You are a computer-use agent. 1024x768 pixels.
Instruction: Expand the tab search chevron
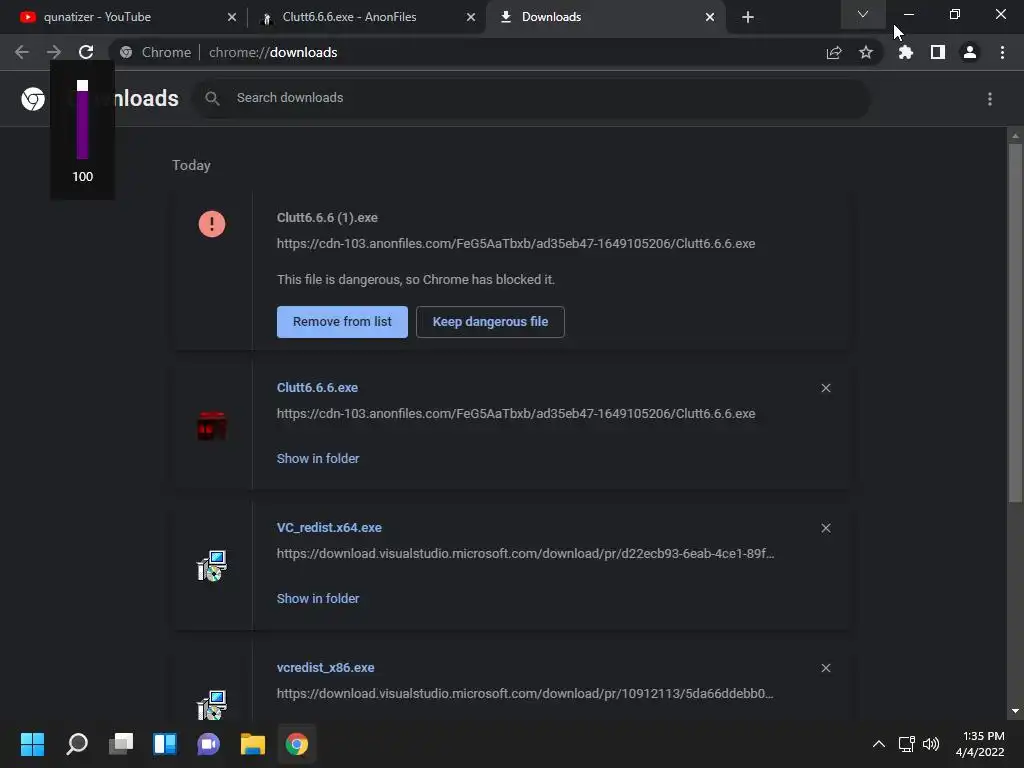click(863, 14)
